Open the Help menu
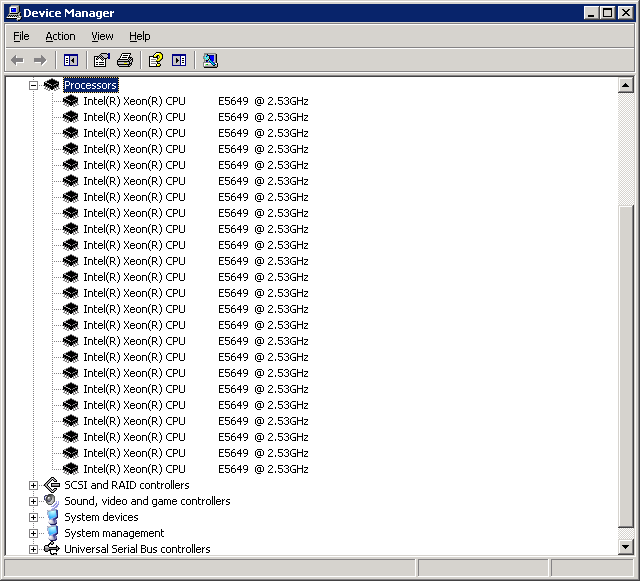Screen dimensions: 640x581 [x=140, y=36]
